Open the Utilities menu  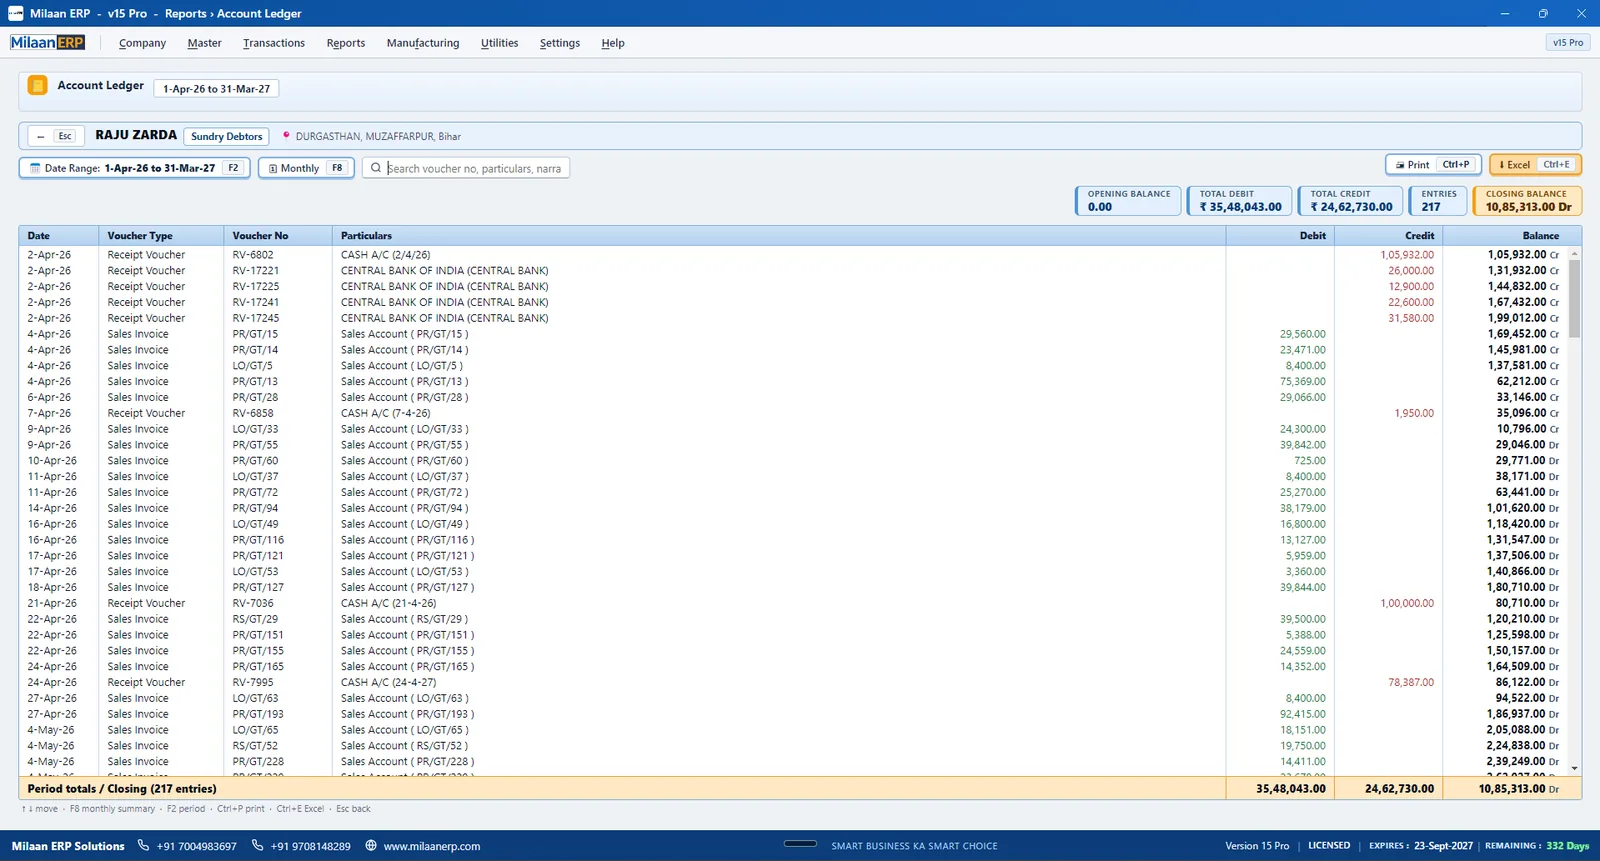point(499,43)
